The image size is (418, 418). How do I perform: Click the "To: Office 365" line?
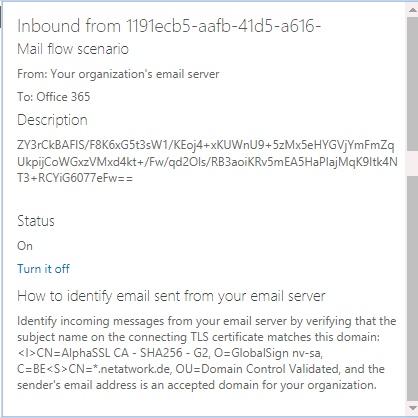point(54,97)
